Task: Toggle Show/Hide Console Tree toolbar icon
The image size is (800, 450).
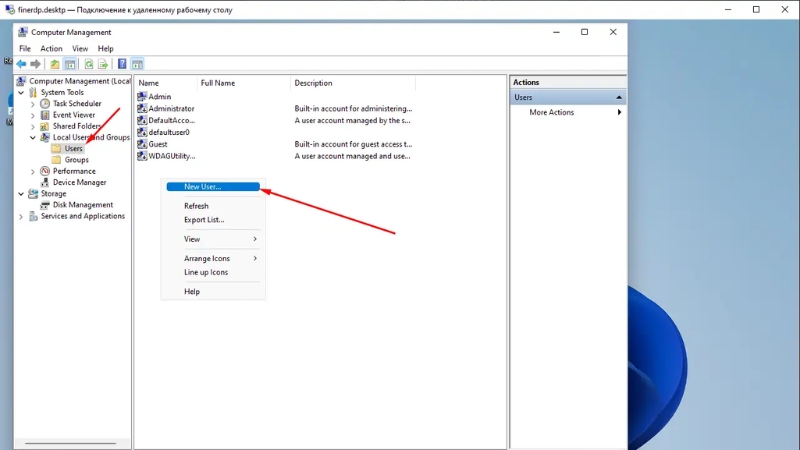Action: click(x=70, y=64)
